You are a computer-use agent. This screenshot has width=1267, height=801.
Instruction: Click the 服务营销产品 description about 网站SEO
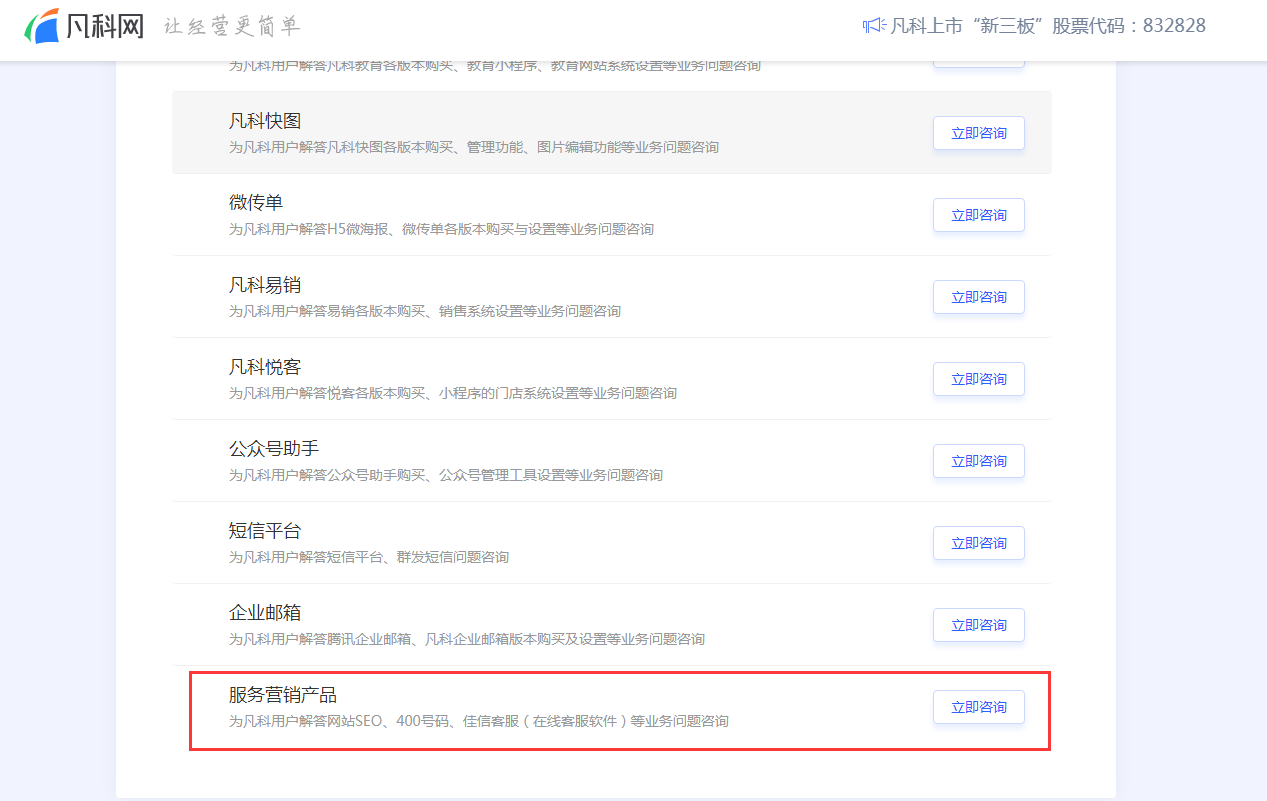(479, 721)
